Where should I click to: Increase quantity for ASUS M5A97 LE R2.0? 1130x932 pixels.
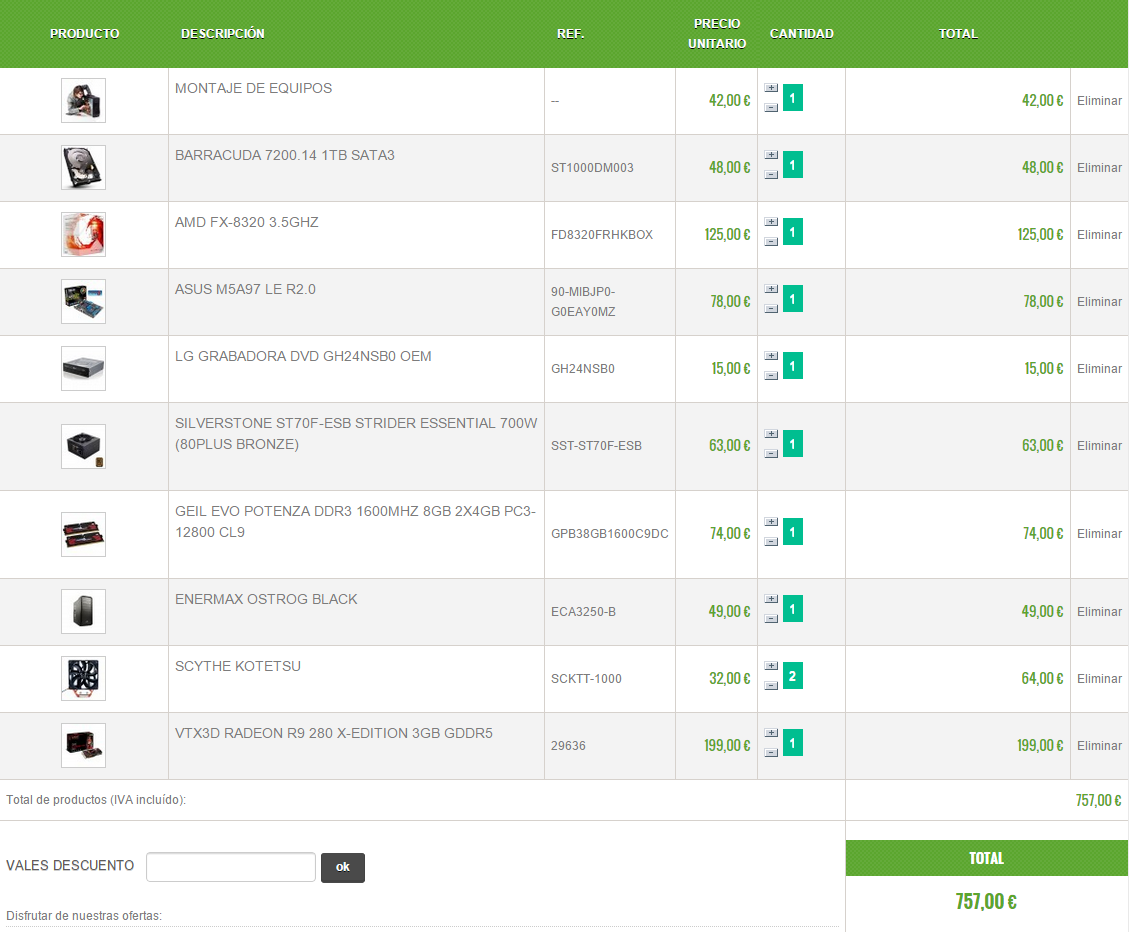(771, 289)
